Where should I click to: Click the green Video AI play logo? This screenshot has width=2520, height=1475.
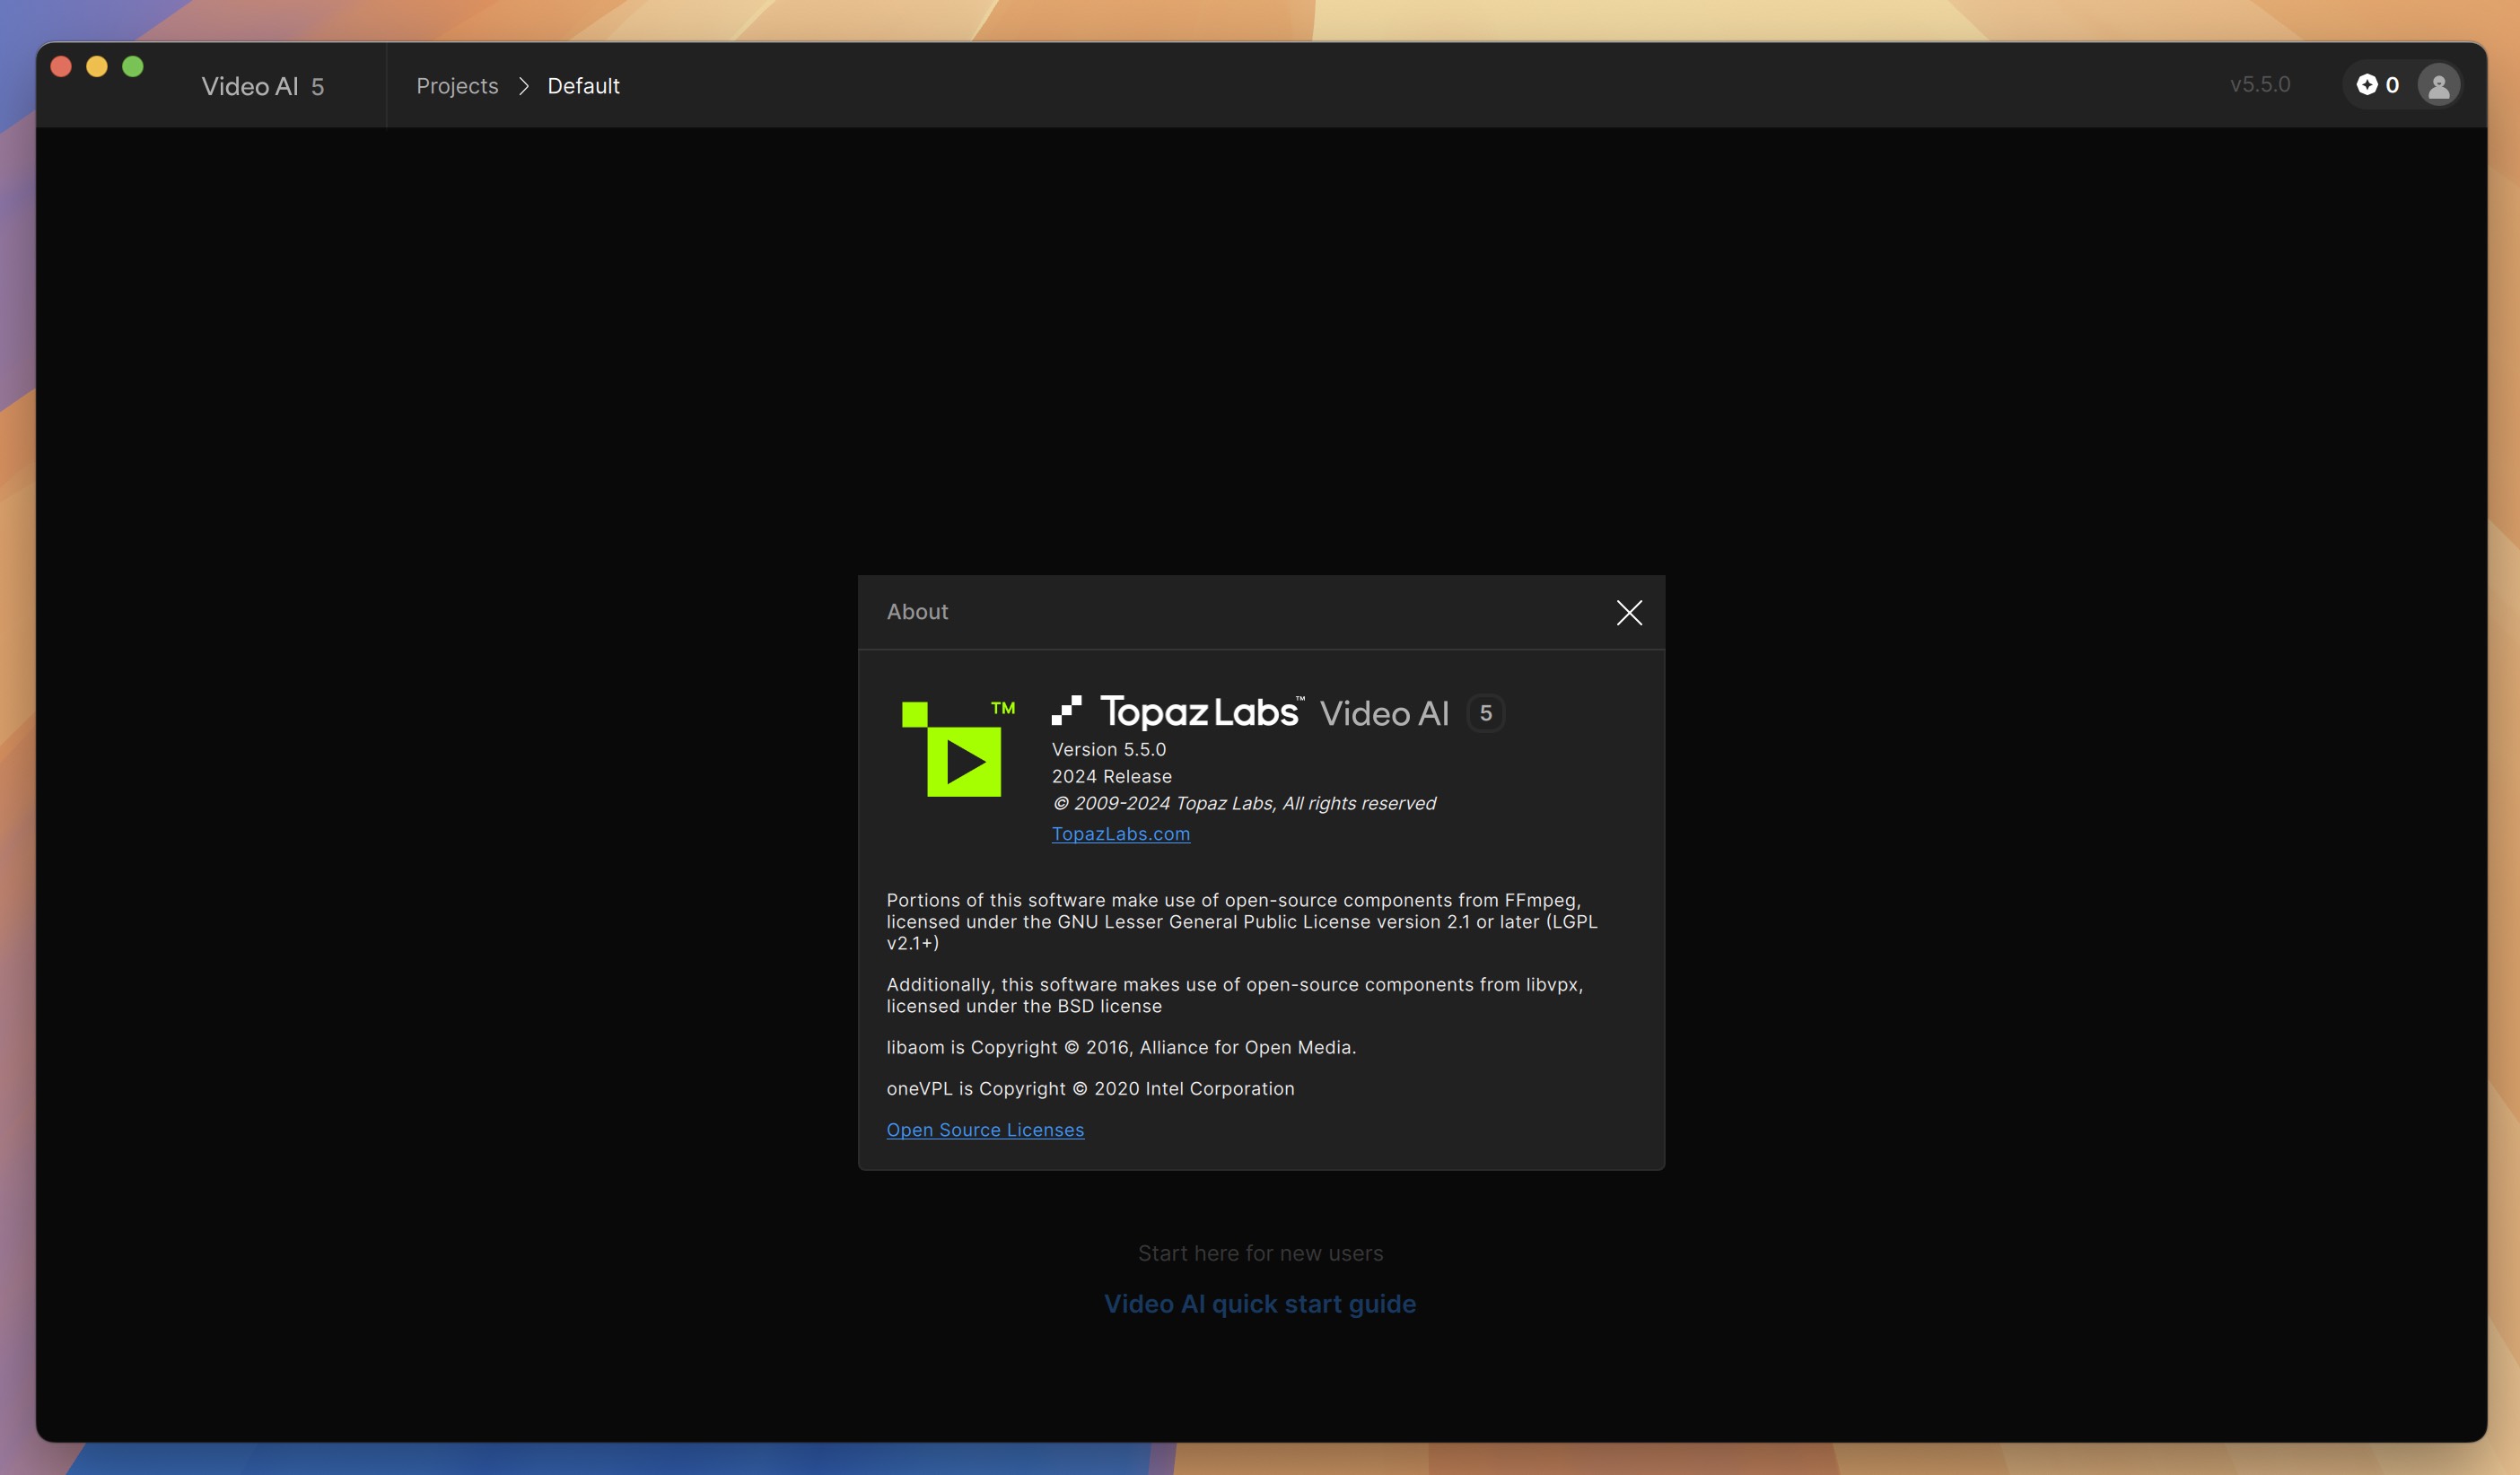958,749
